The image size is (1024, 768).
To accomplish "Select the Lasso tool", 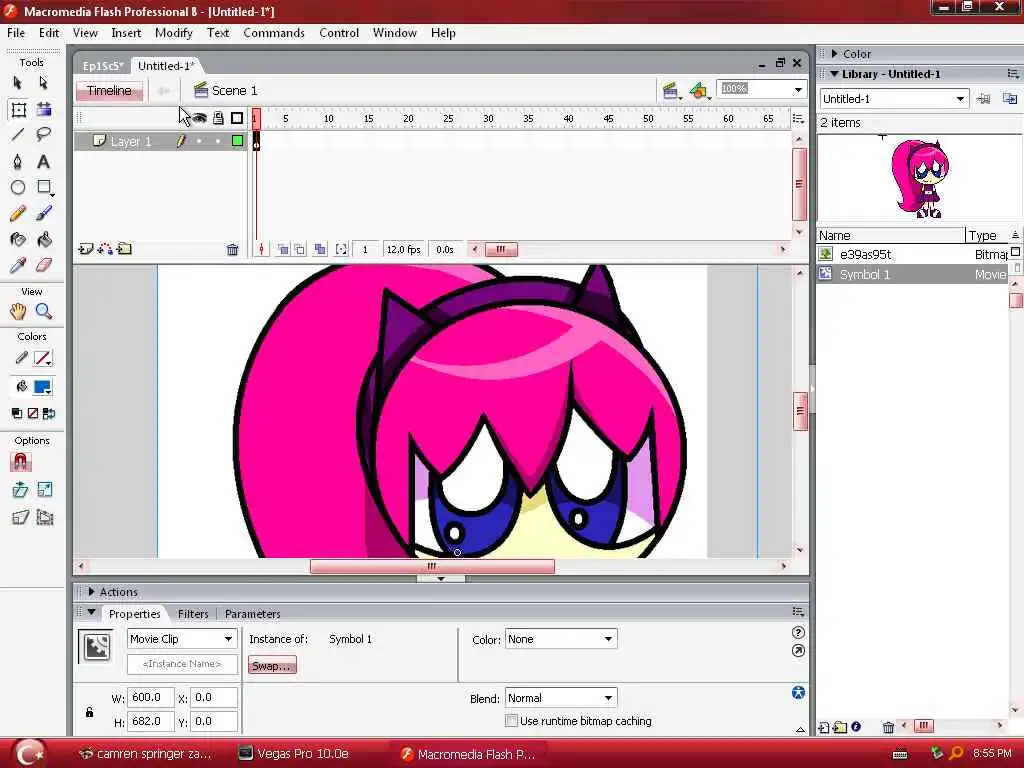I will [x=44, y=135].
